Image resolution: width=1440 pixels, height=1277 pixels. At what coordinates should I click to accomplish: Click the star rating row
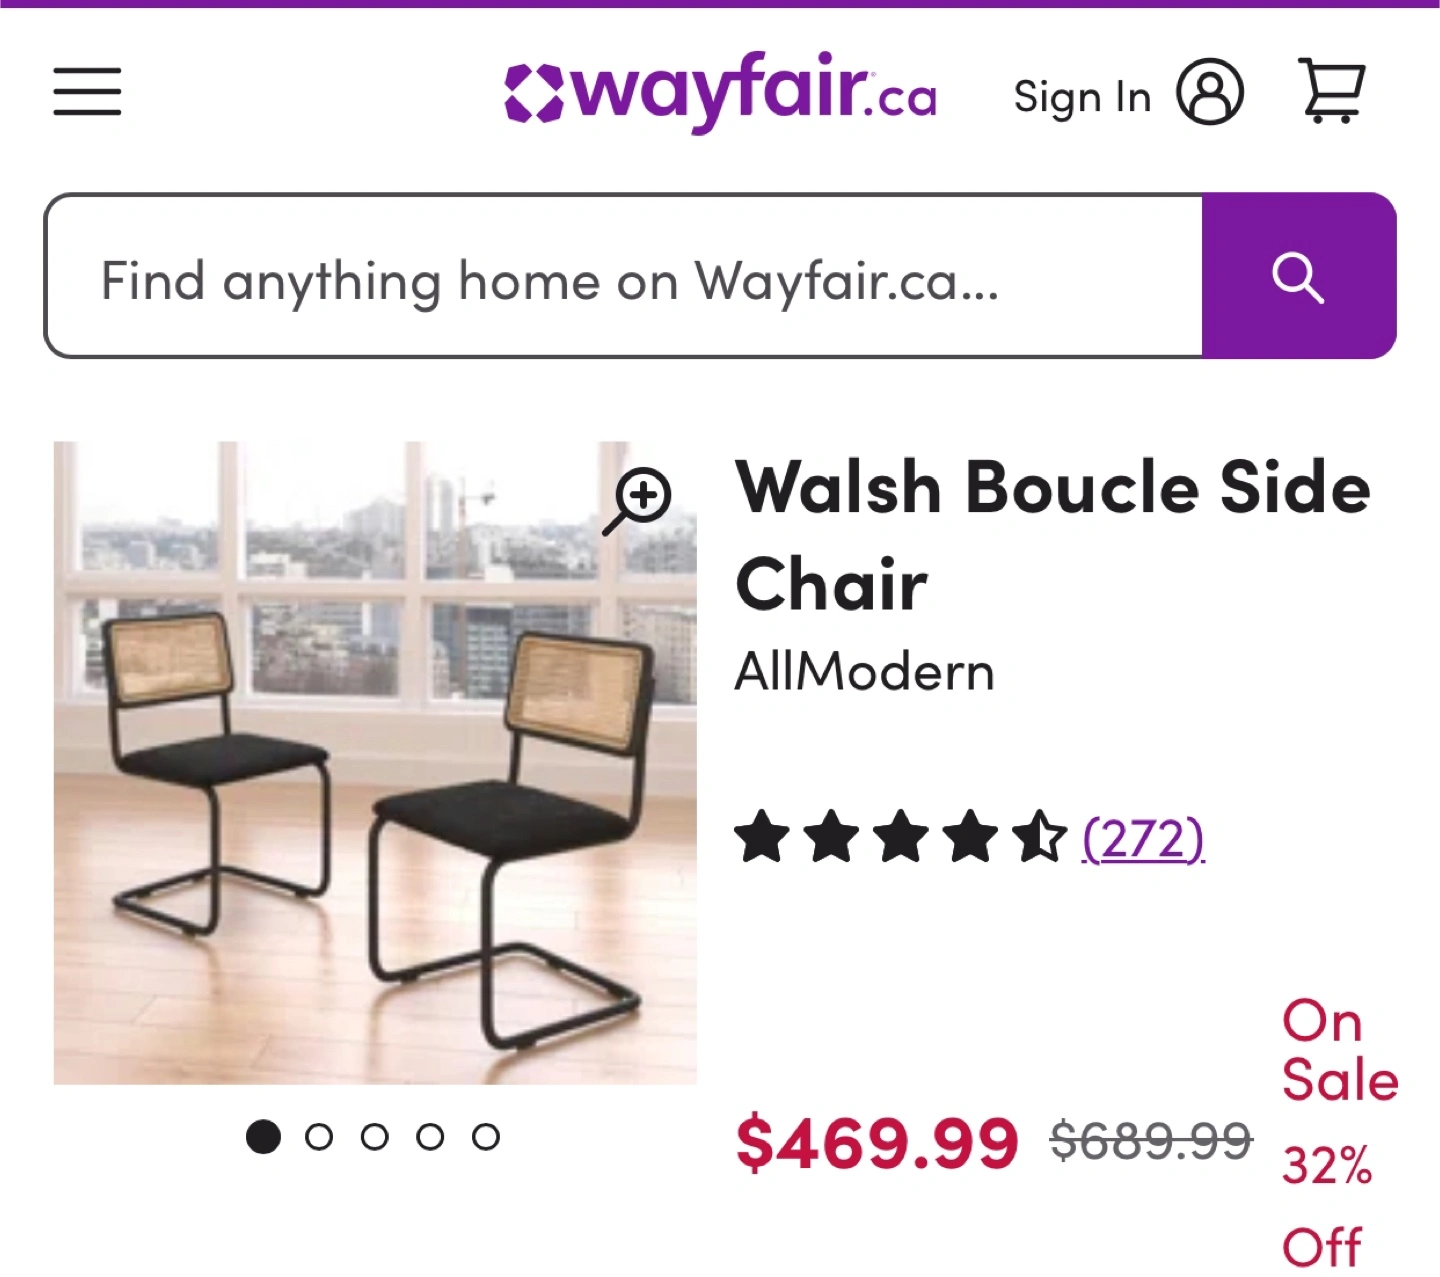pos(900,838)
